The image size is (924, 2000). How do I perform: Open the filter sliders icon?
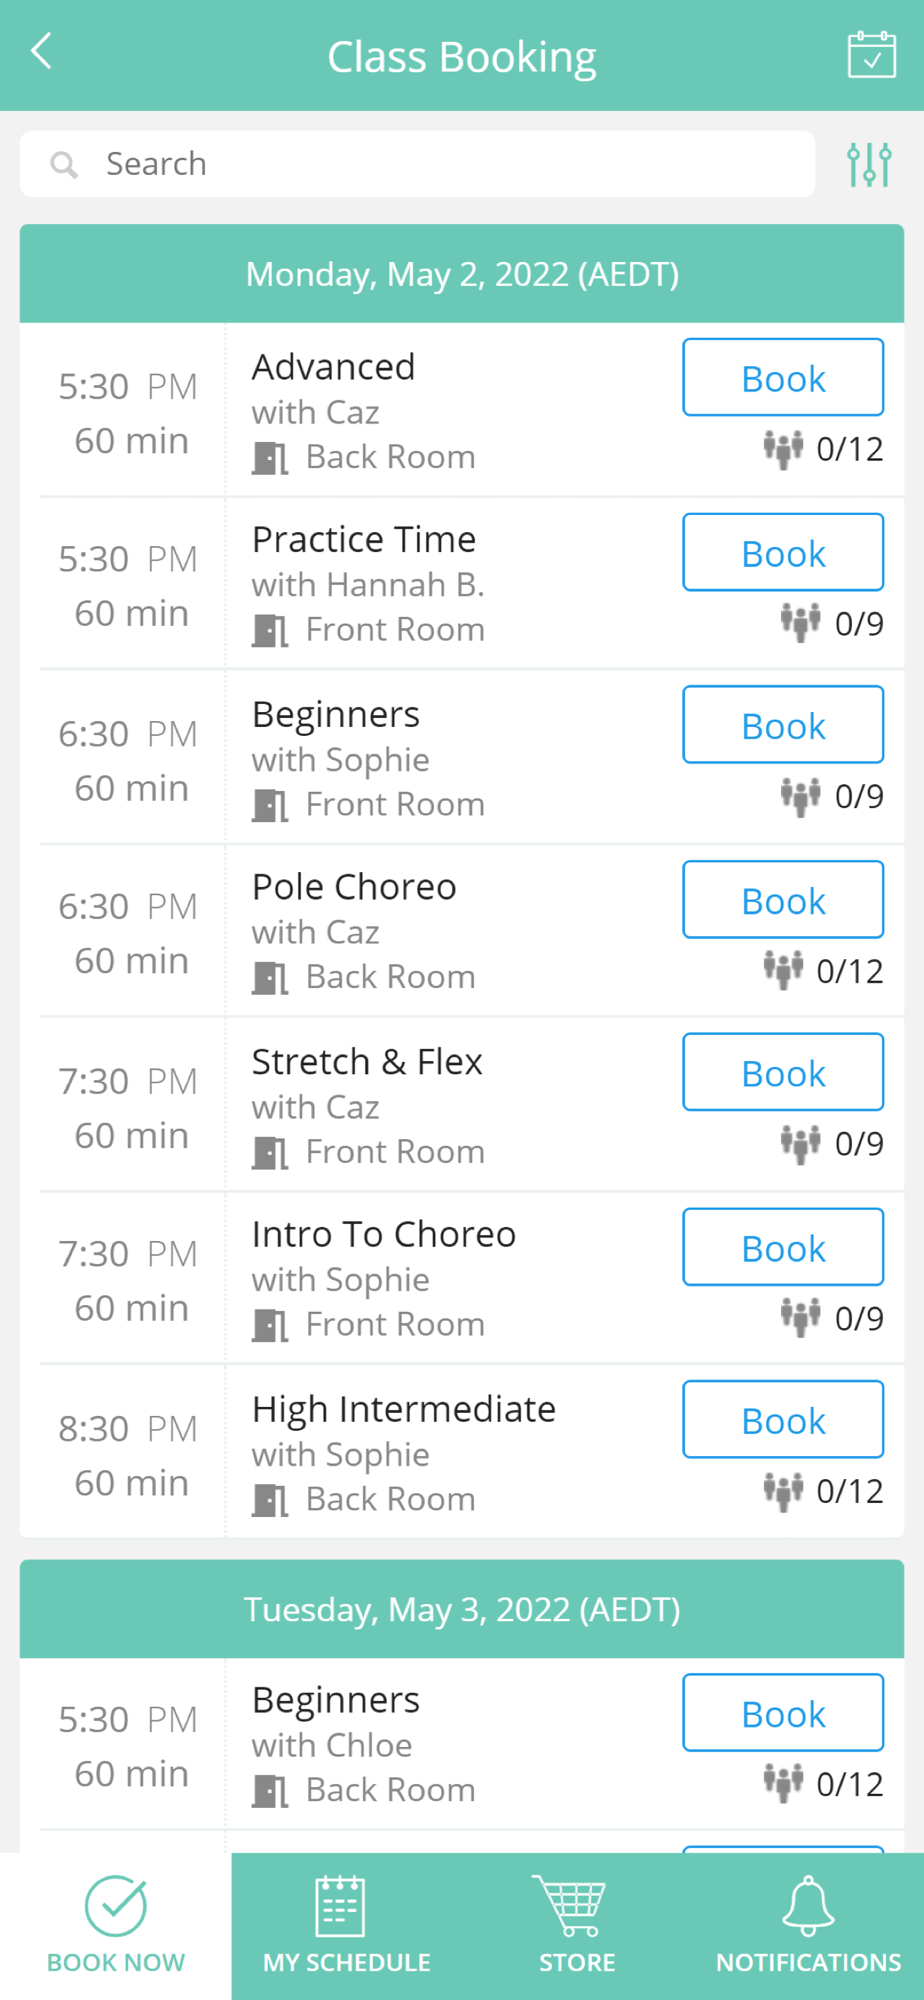[869, 164]
